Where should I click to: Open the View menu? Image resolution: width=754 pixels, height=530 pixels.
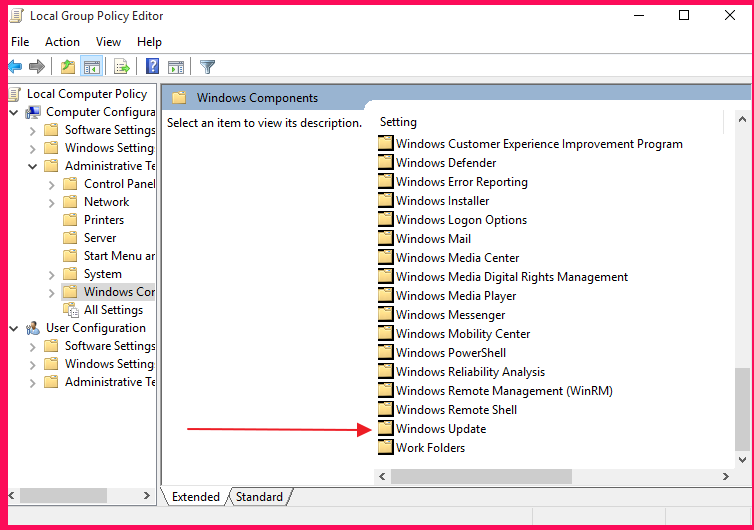click(108, 42)
